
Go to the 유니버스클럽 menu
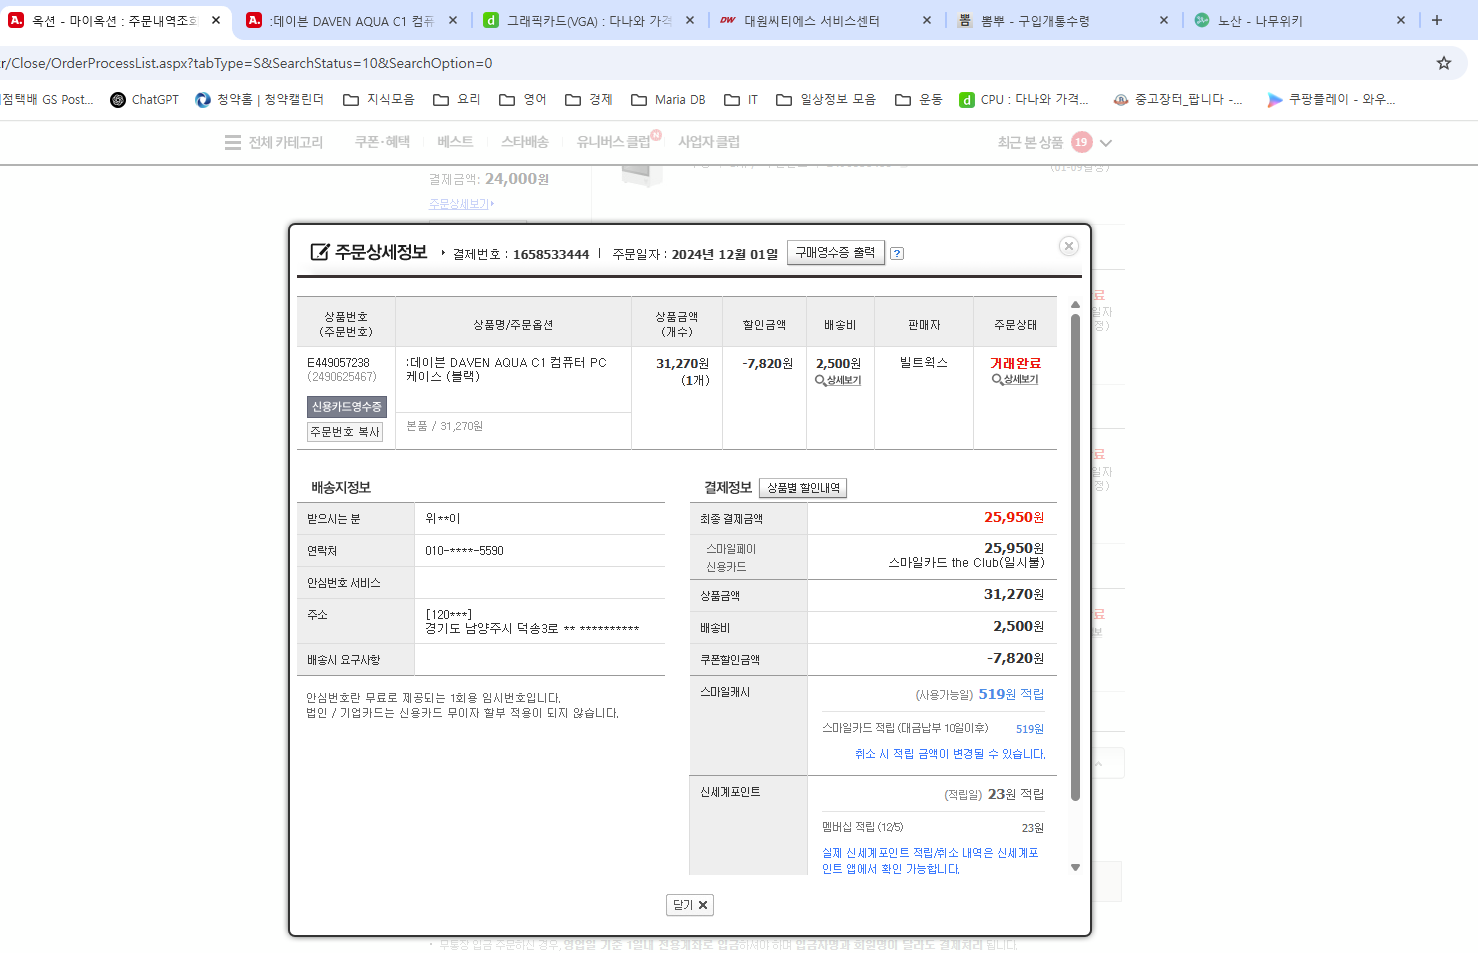(613, 142)
